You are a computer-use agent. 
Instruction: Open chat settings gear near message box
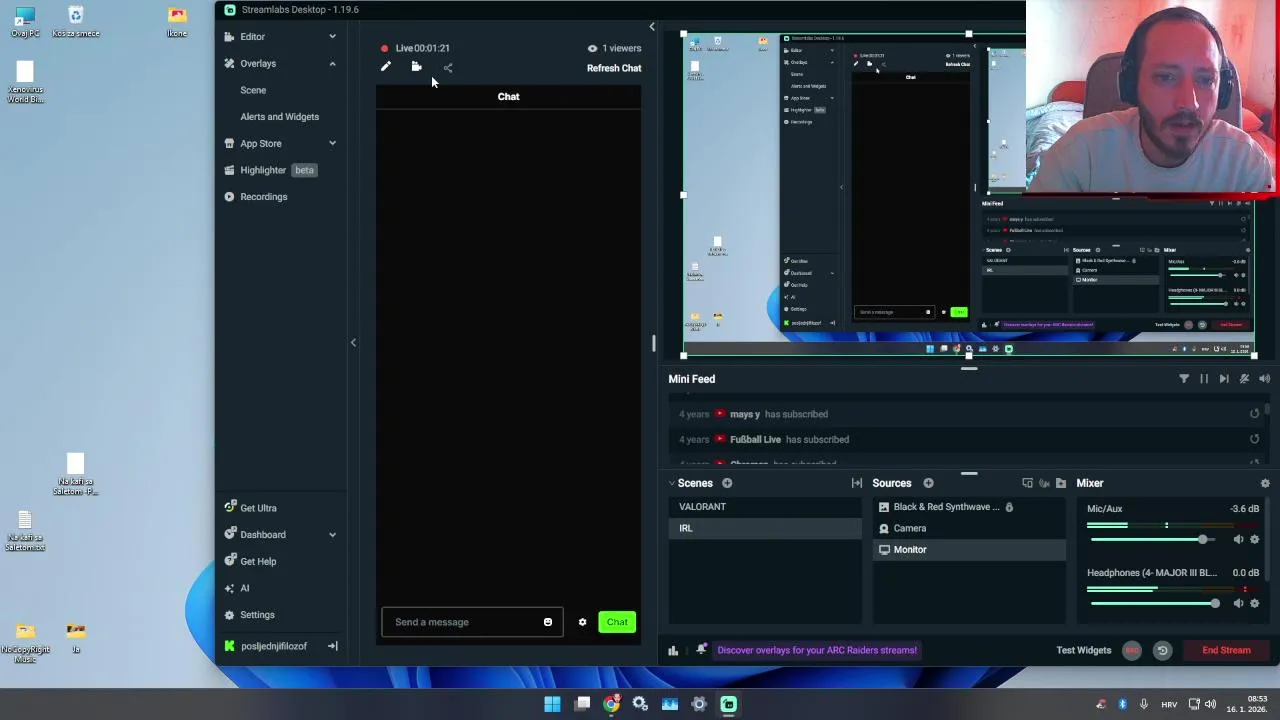coord(582,622)
